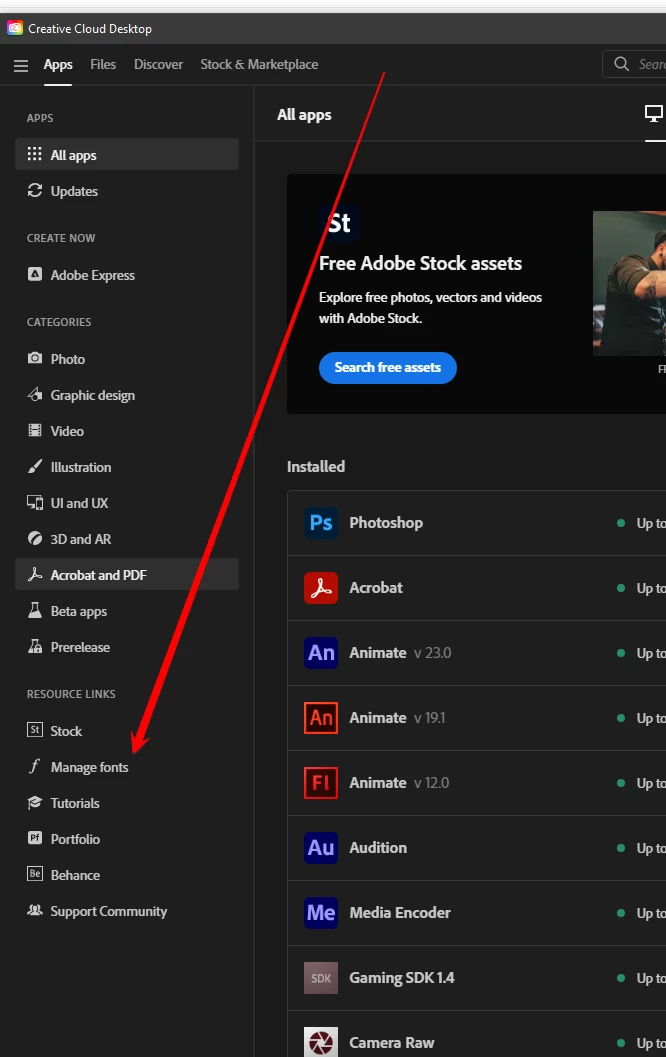Open the Behance resource link
The height and width of the screenshot is (1057, 666).
127,875
